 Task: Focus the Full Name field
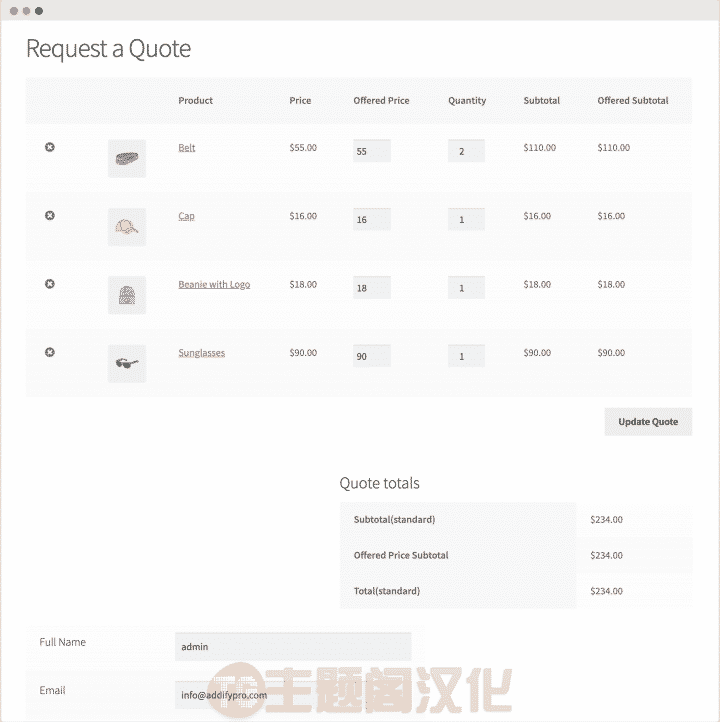click(x=293, y=646)
